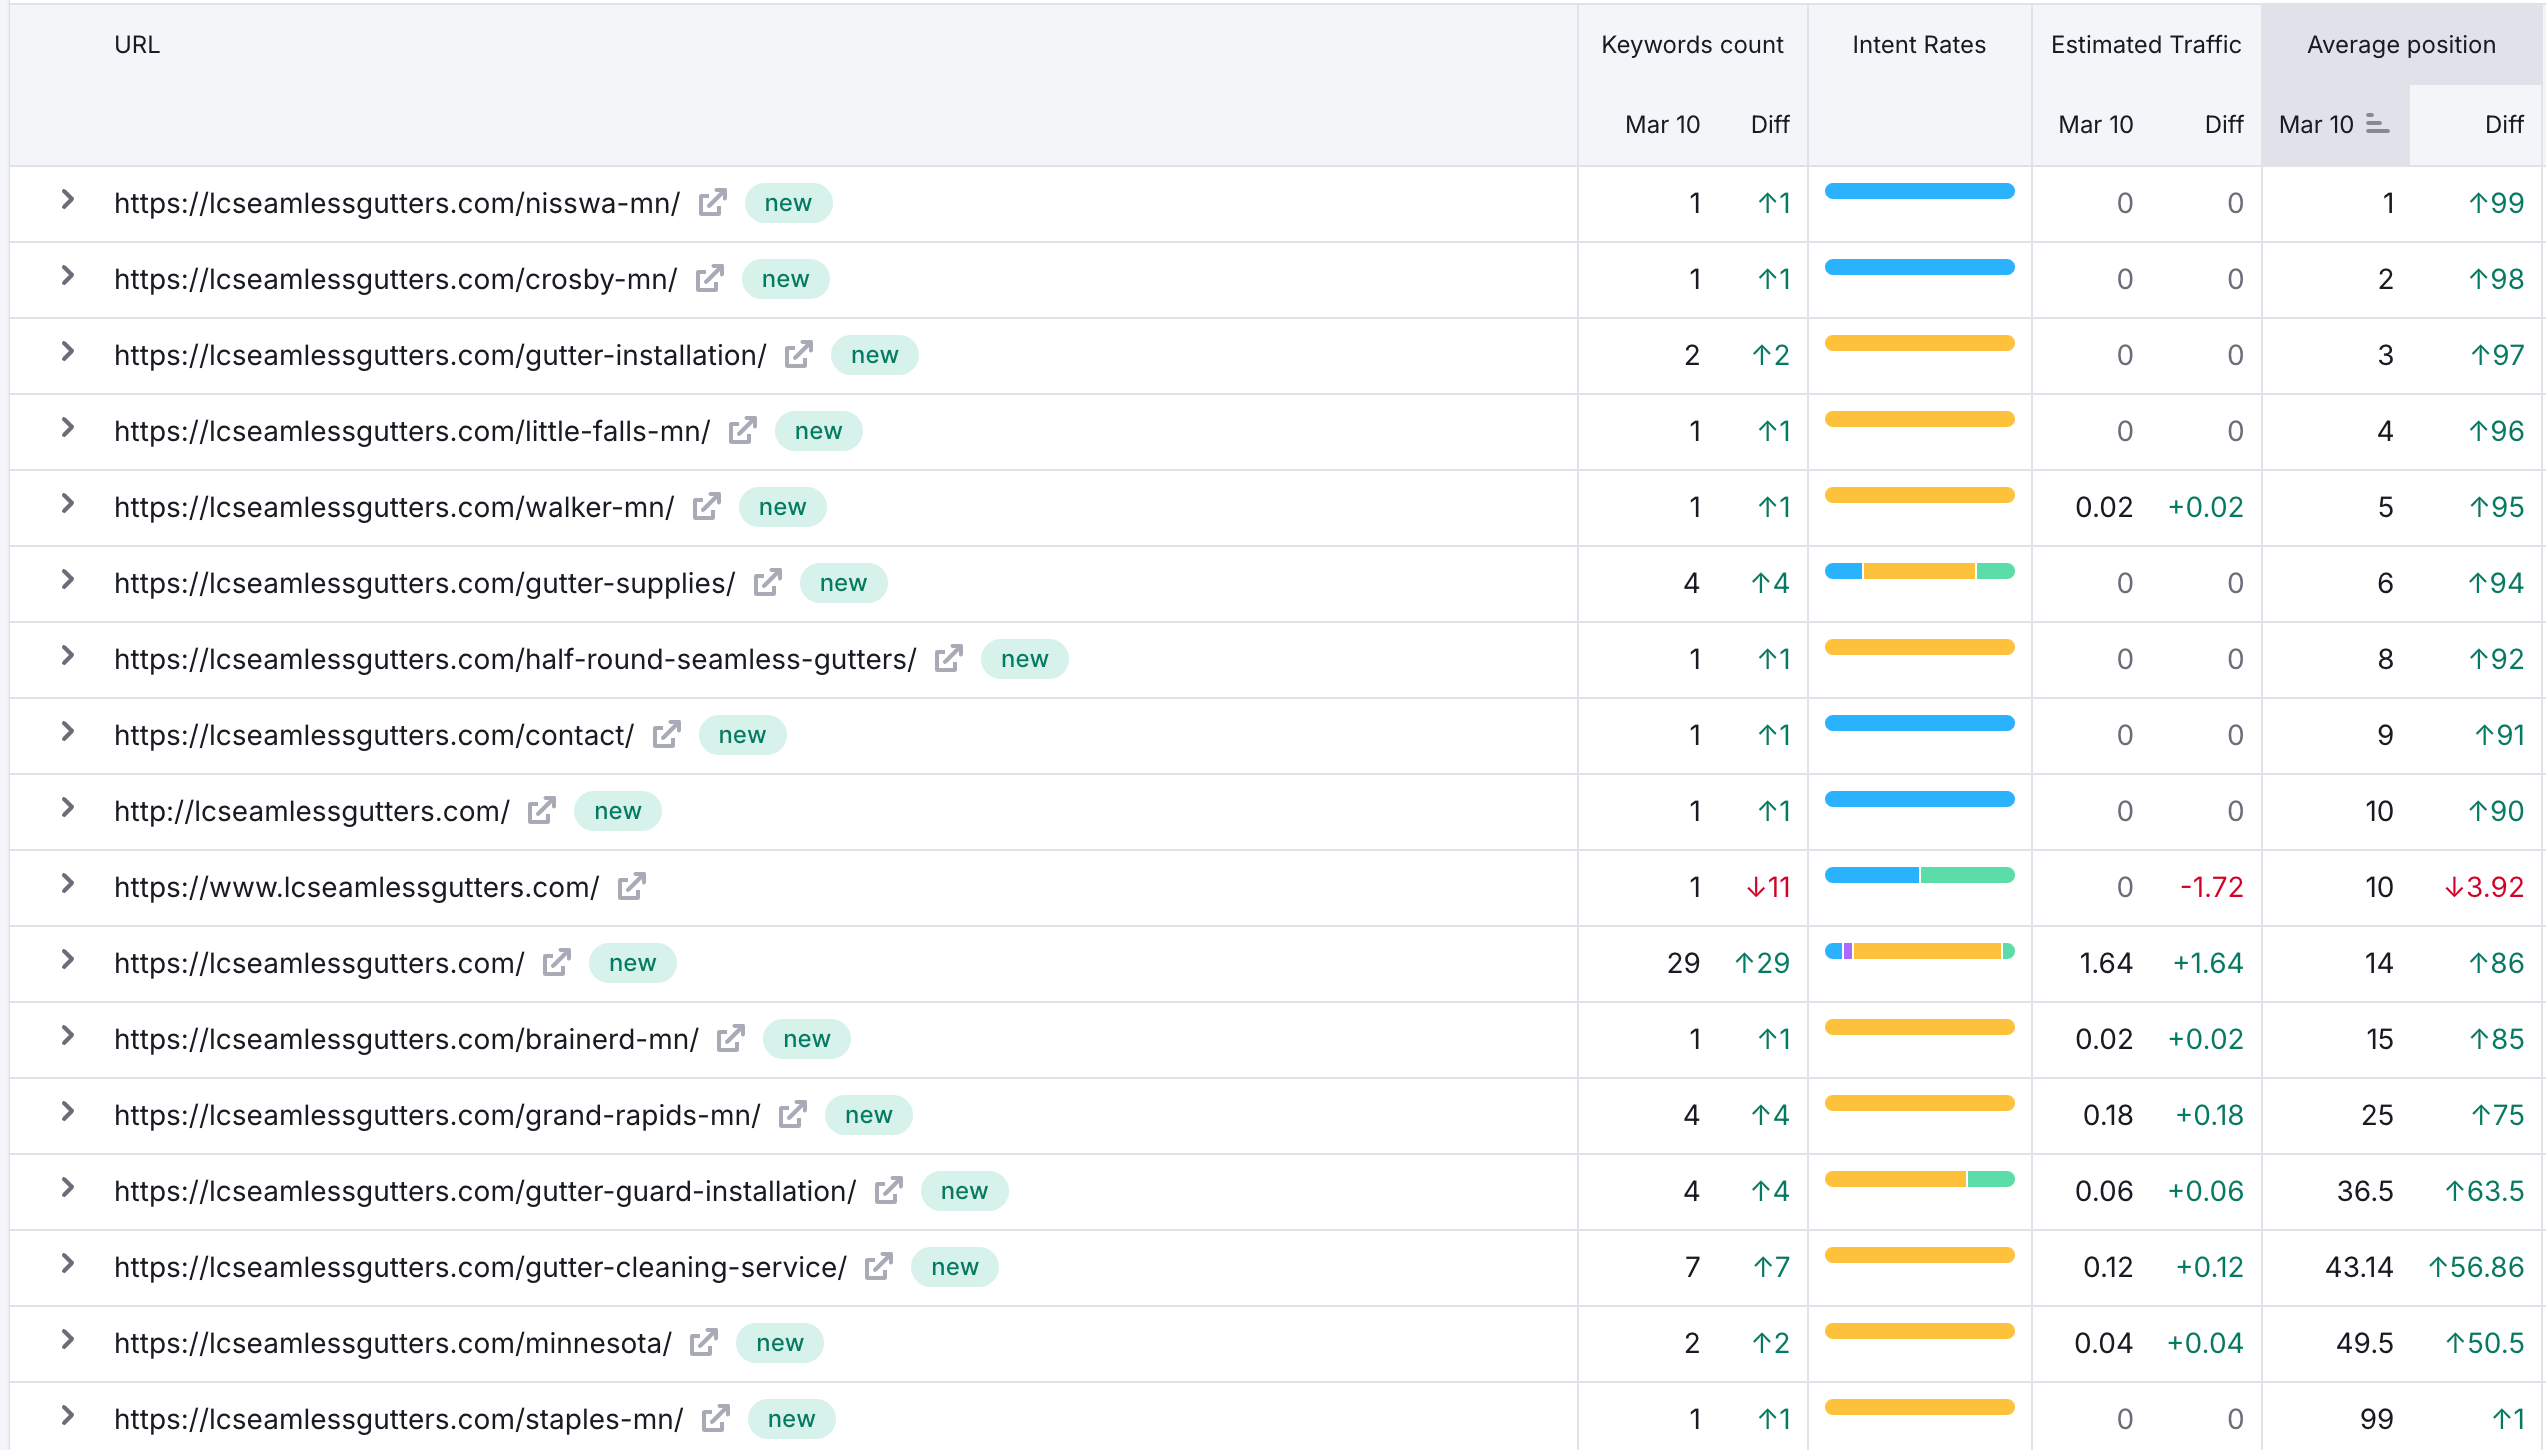Viewport: 2546px width, 1450px height.
Task: Click external link icon beside www.lcseamlessgutters.com
Action: (631, 887)
